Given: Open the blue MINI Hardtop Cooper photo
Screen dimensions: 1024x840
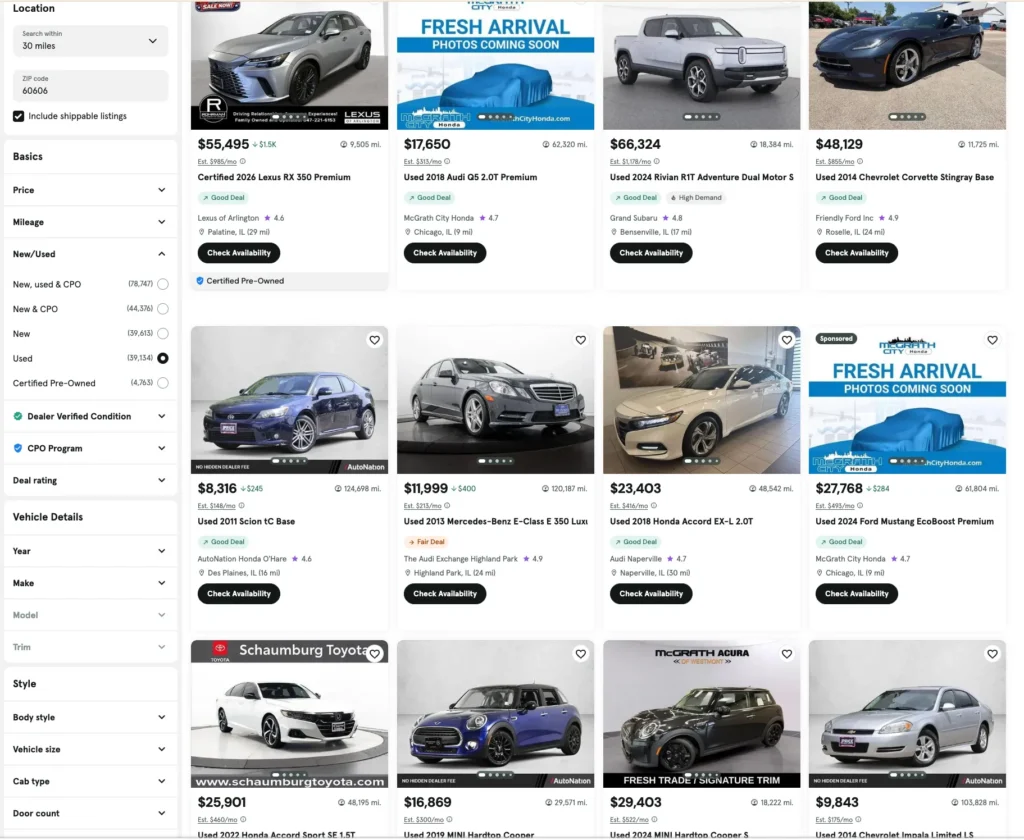Looking at the screenshot, I should point(496,714).
